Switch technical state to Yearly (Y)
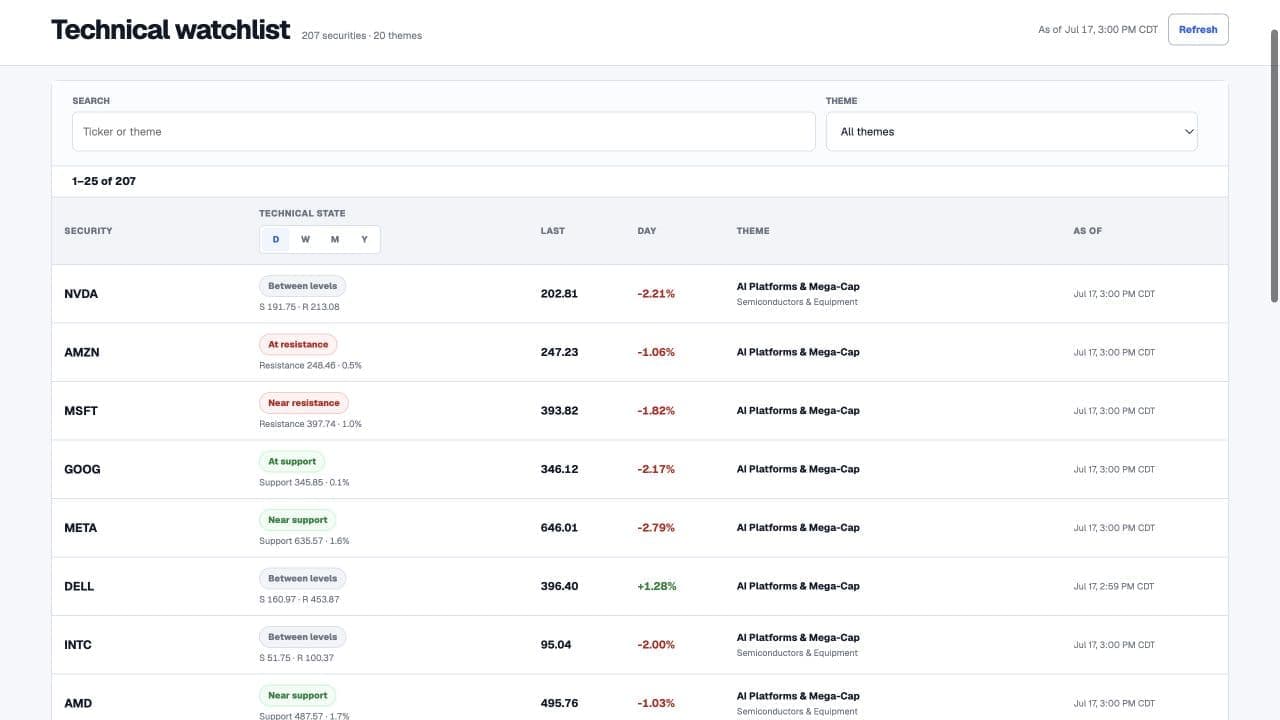Viewport: 1280px width, 720px height. coord(364,239)
